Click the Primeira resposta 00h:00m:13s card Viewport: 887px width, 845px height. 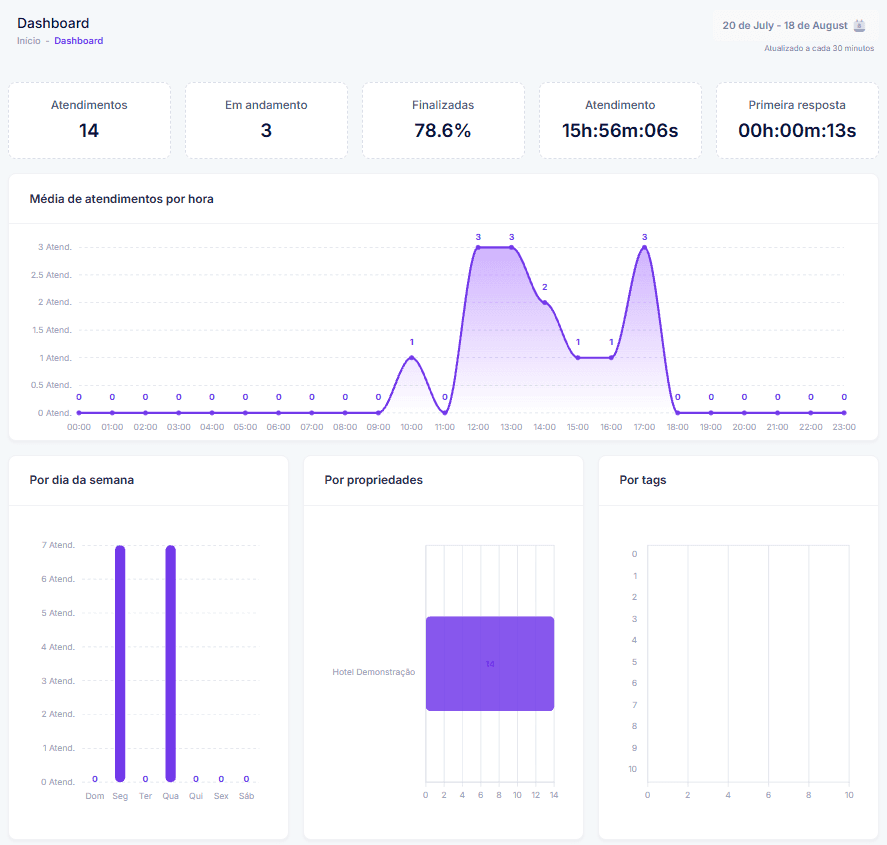click(x=798, y=120)
